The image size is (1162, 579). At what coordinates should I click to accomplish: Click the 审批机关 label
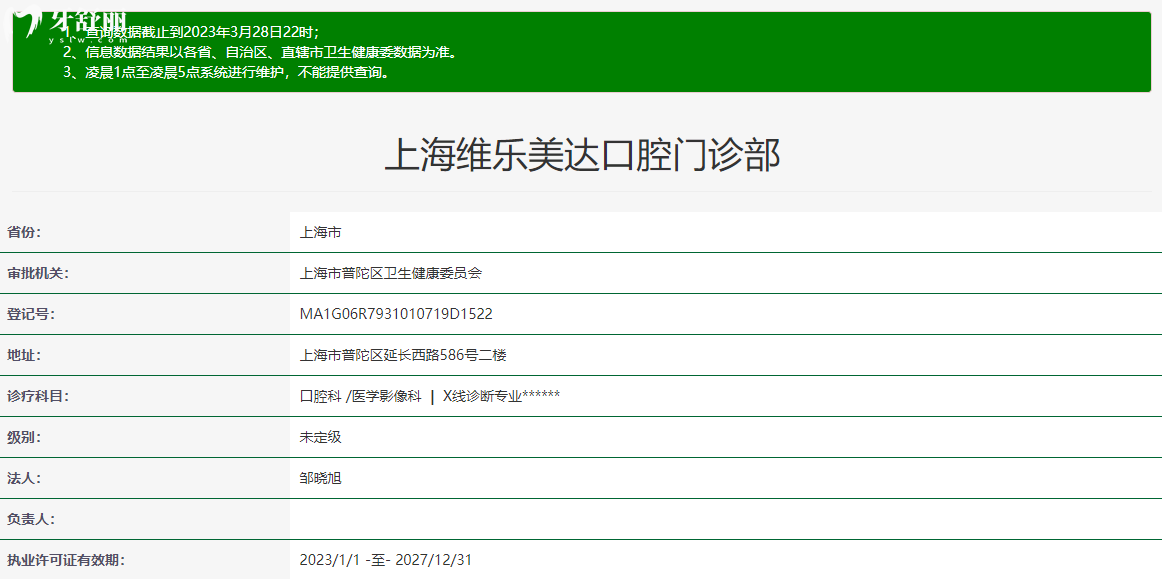pyautogui.click(x=38, y=274)
